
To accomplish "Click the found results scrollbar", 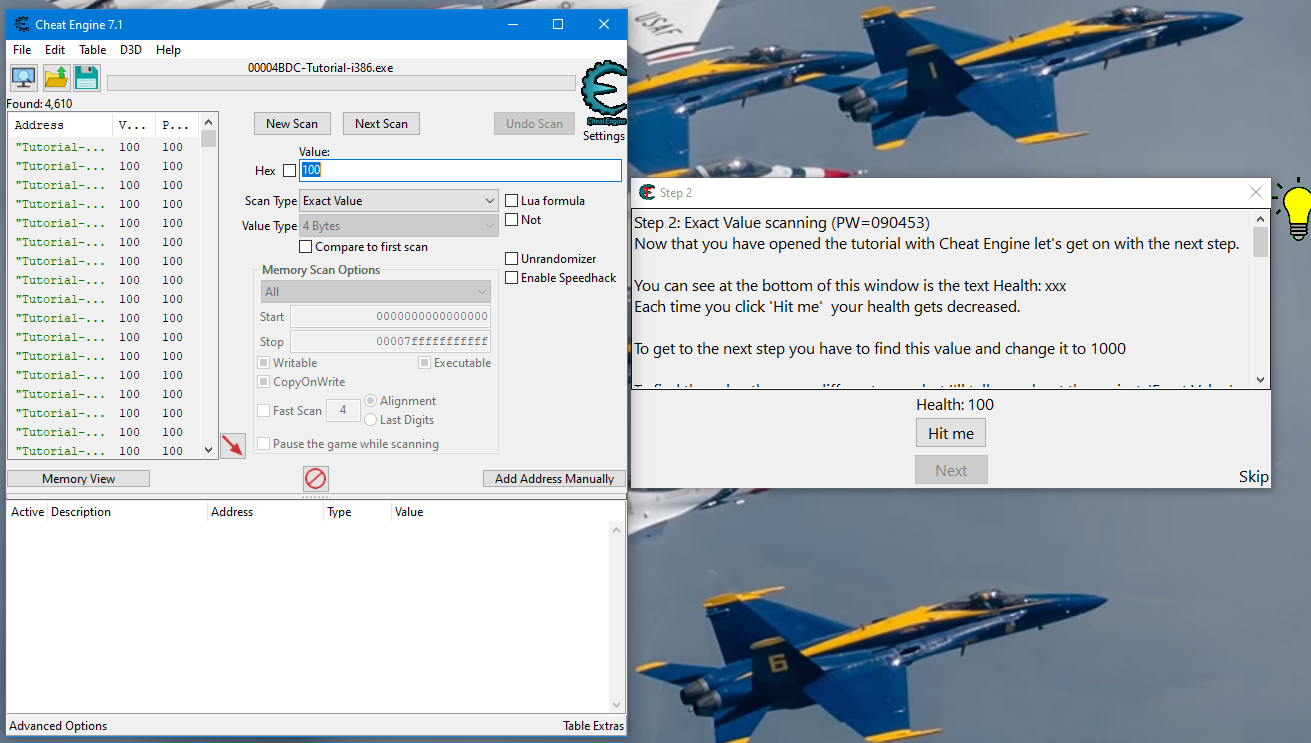I will pyautogui.click(x=208, y=140).
